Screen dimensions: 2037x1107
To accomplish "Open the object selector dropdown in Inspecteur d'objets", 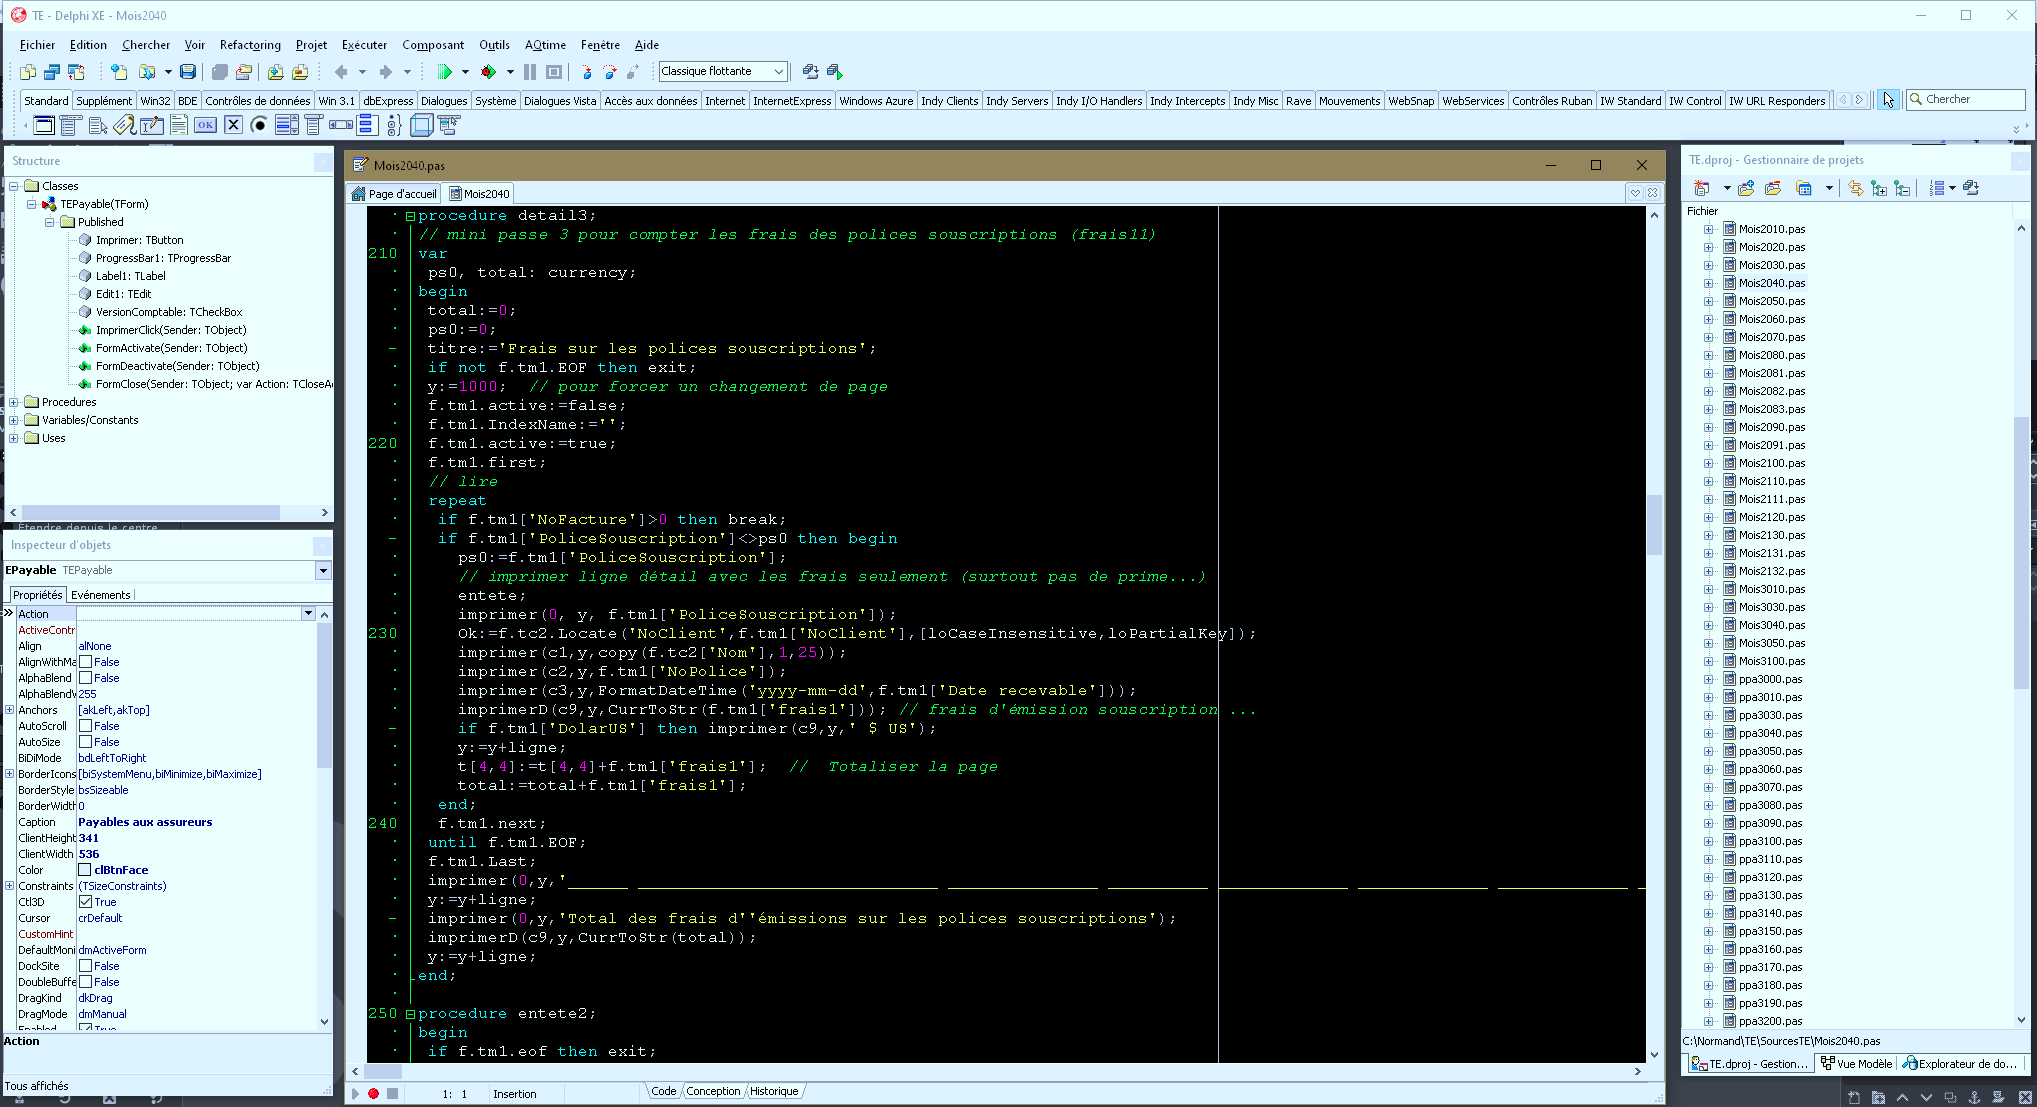I will point(323,570).
